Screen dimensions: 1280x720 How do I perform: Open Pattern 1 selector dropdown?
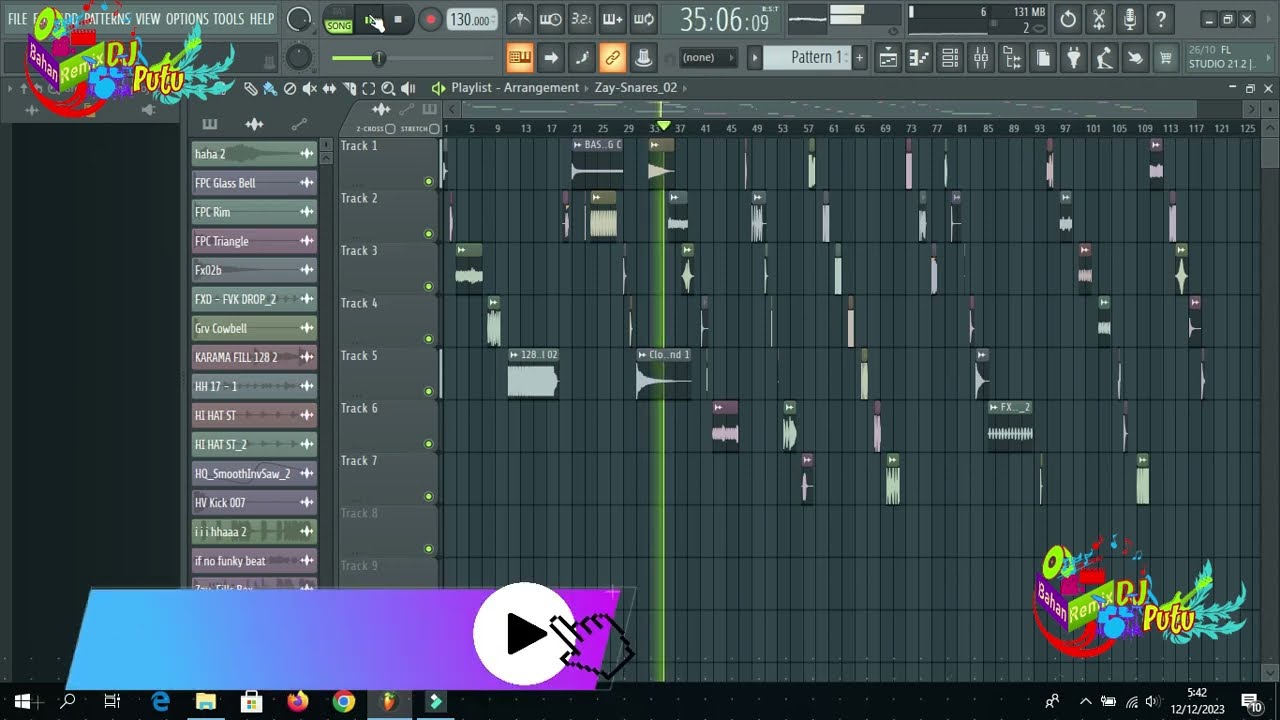pos(809,58)
